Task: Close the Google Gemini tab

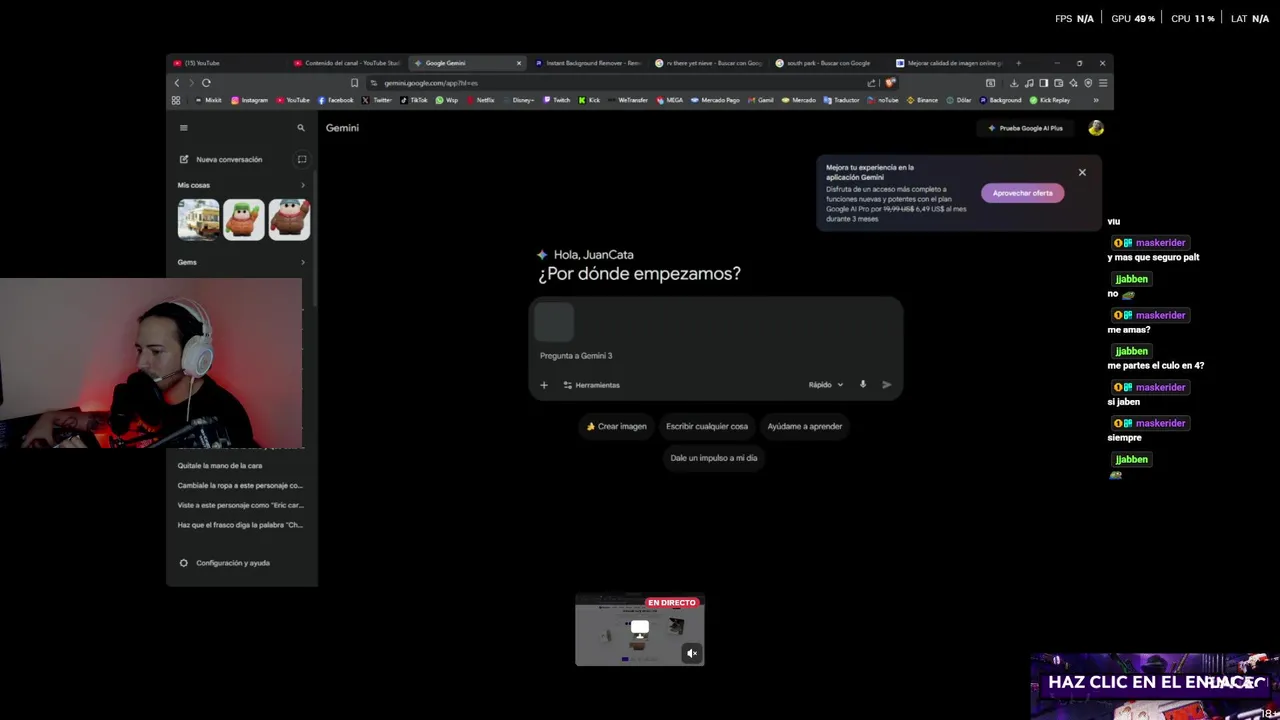Action: 518,63
